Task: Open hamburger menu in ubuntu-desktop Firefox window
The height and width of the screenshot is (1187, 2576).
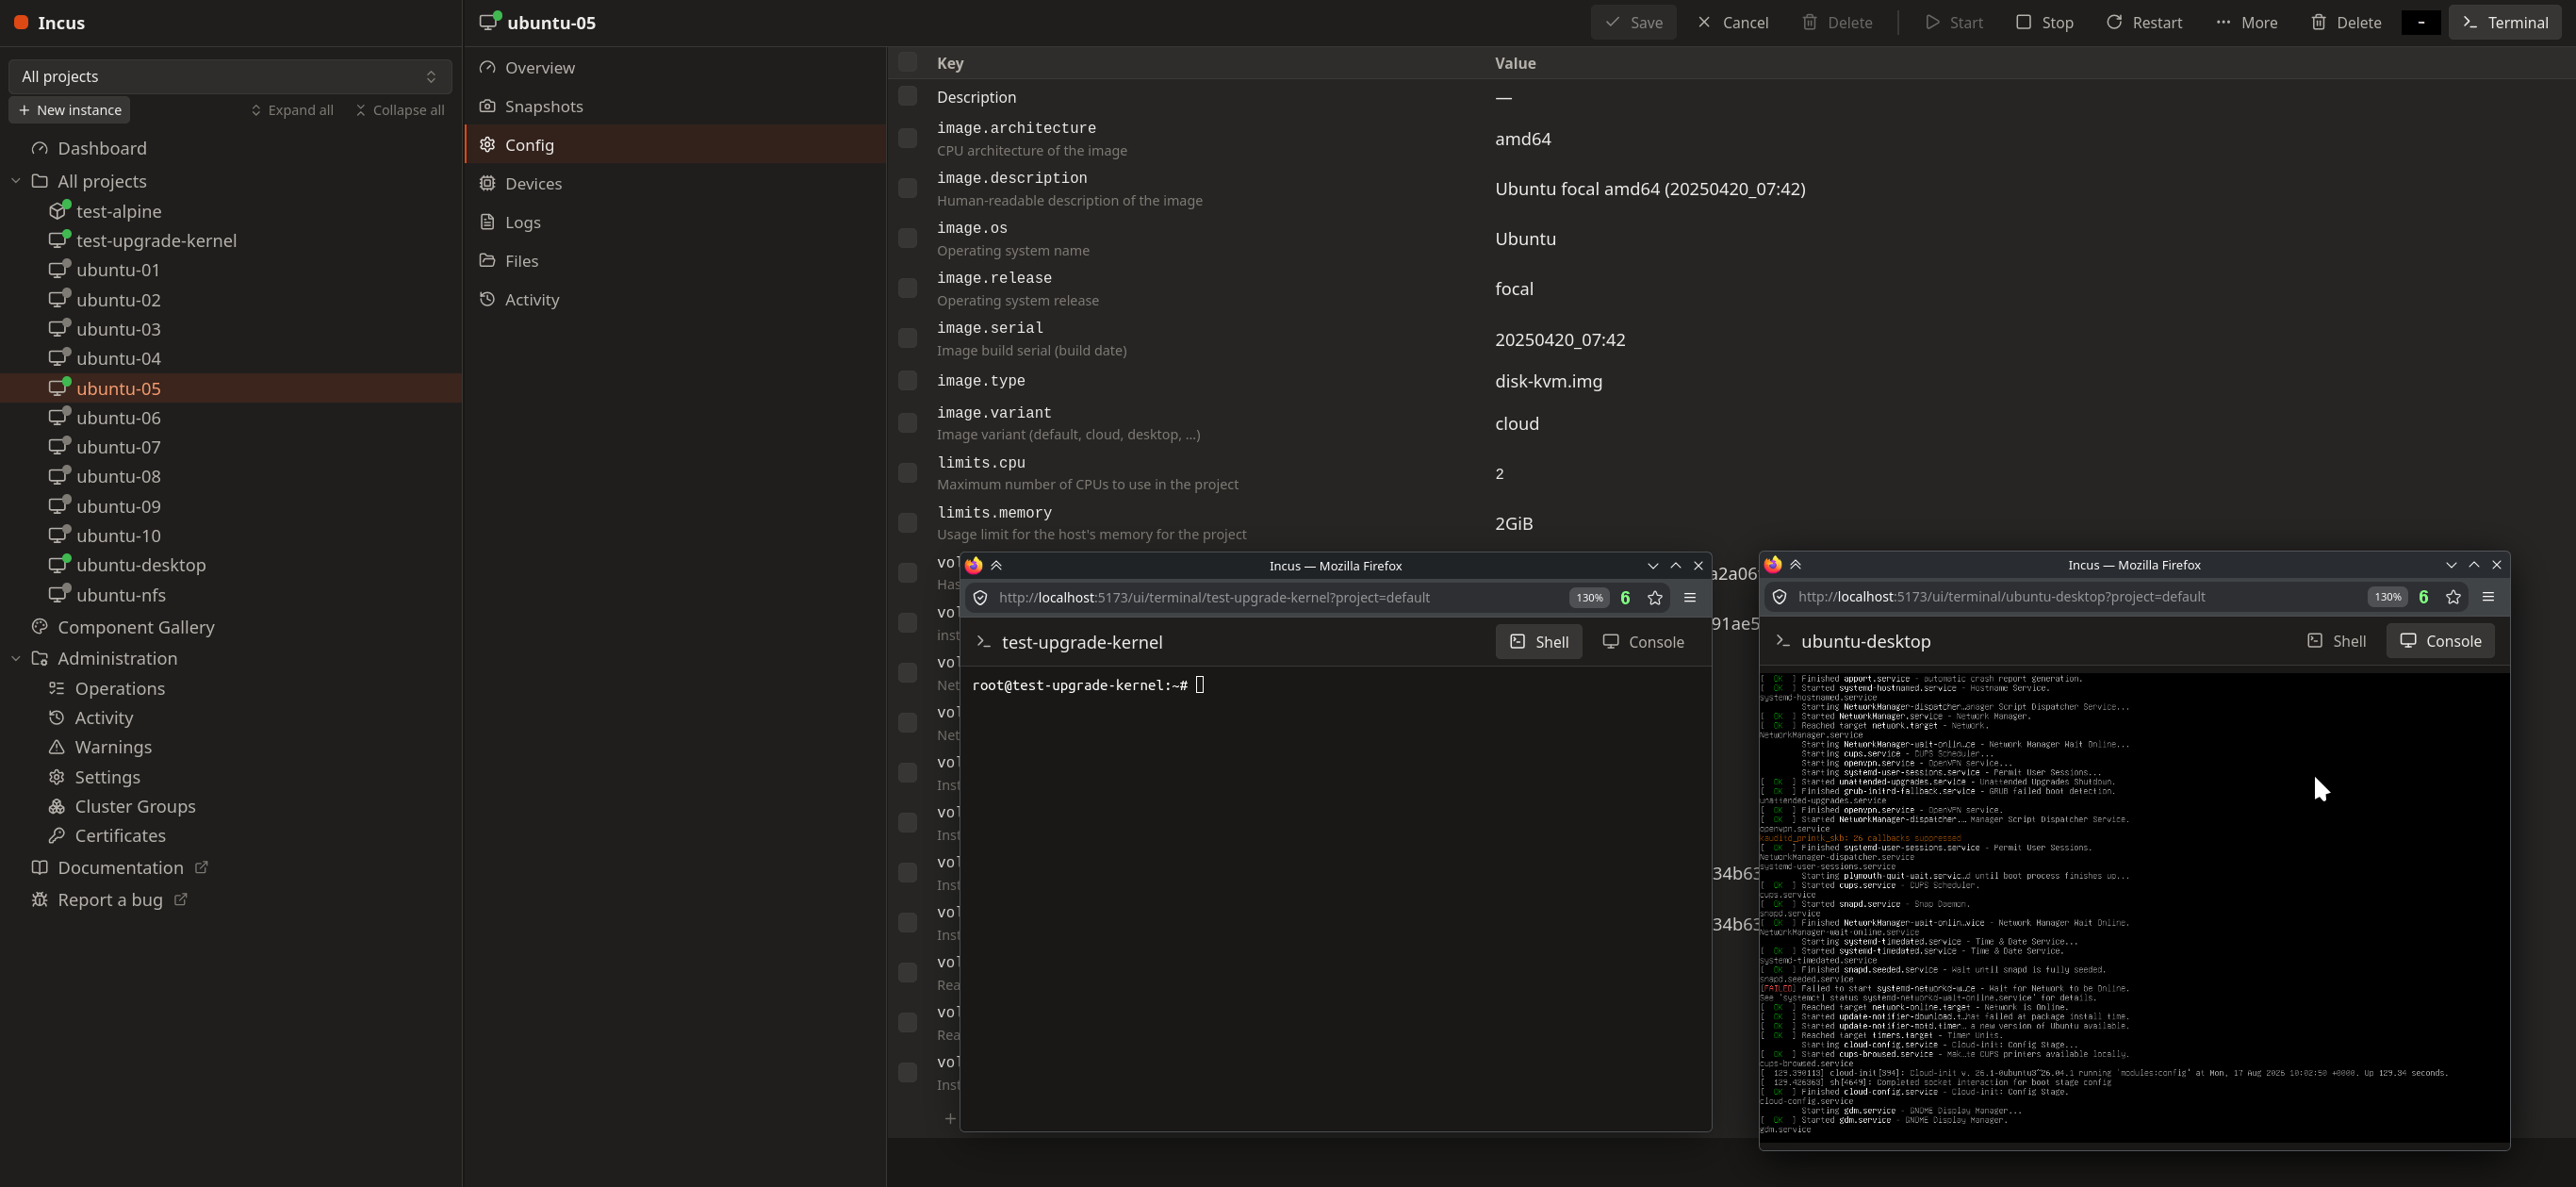Action: [x=2488, y=597]
